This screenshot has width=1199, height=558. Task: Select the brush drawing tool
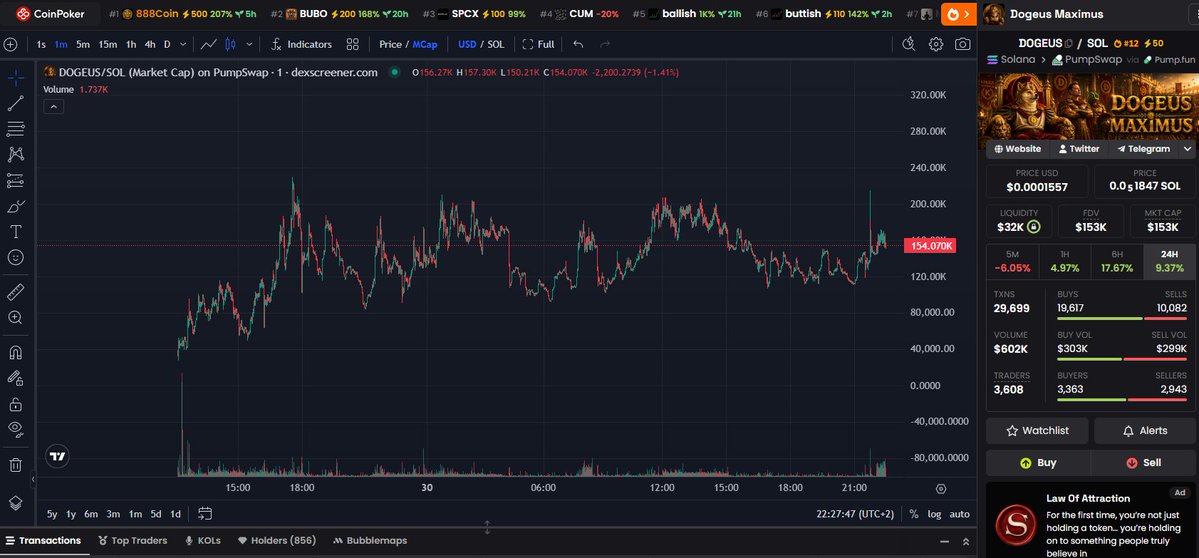16,206
